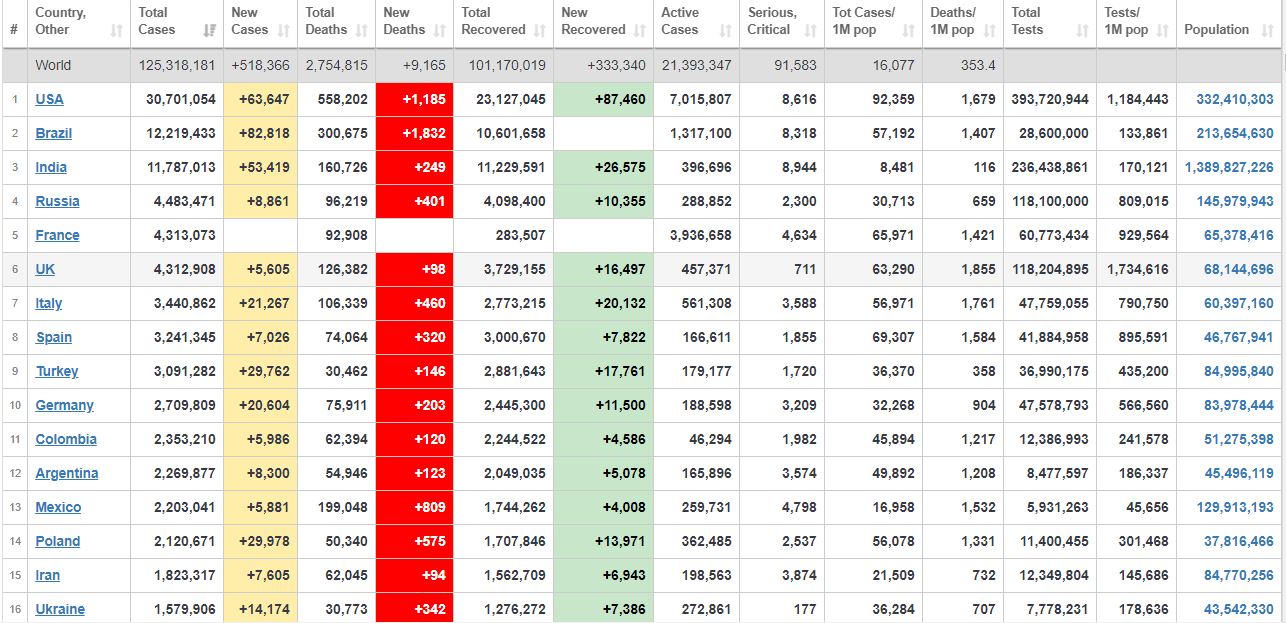Click sort arrows in Total Tests header
This screenshot has height=623, width=1286.
pyautogui.click(x=1082, y=31)
